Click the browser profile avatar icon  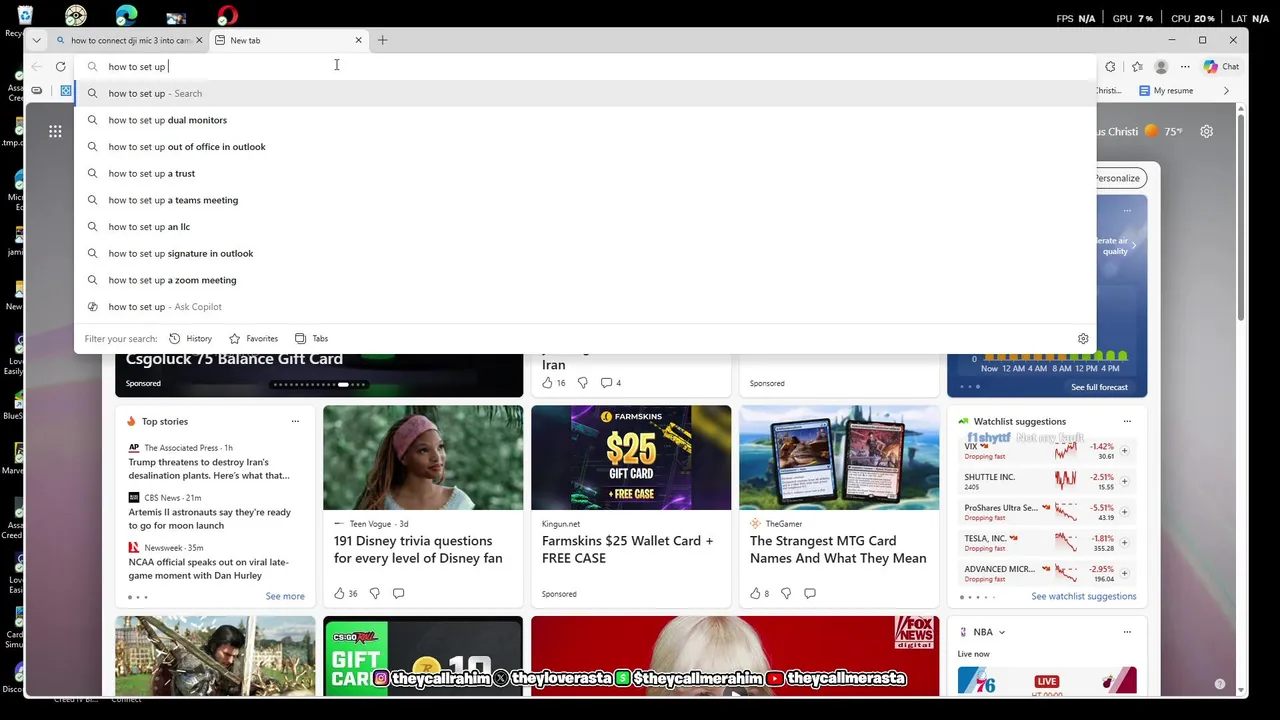(x=1161, y=67)
